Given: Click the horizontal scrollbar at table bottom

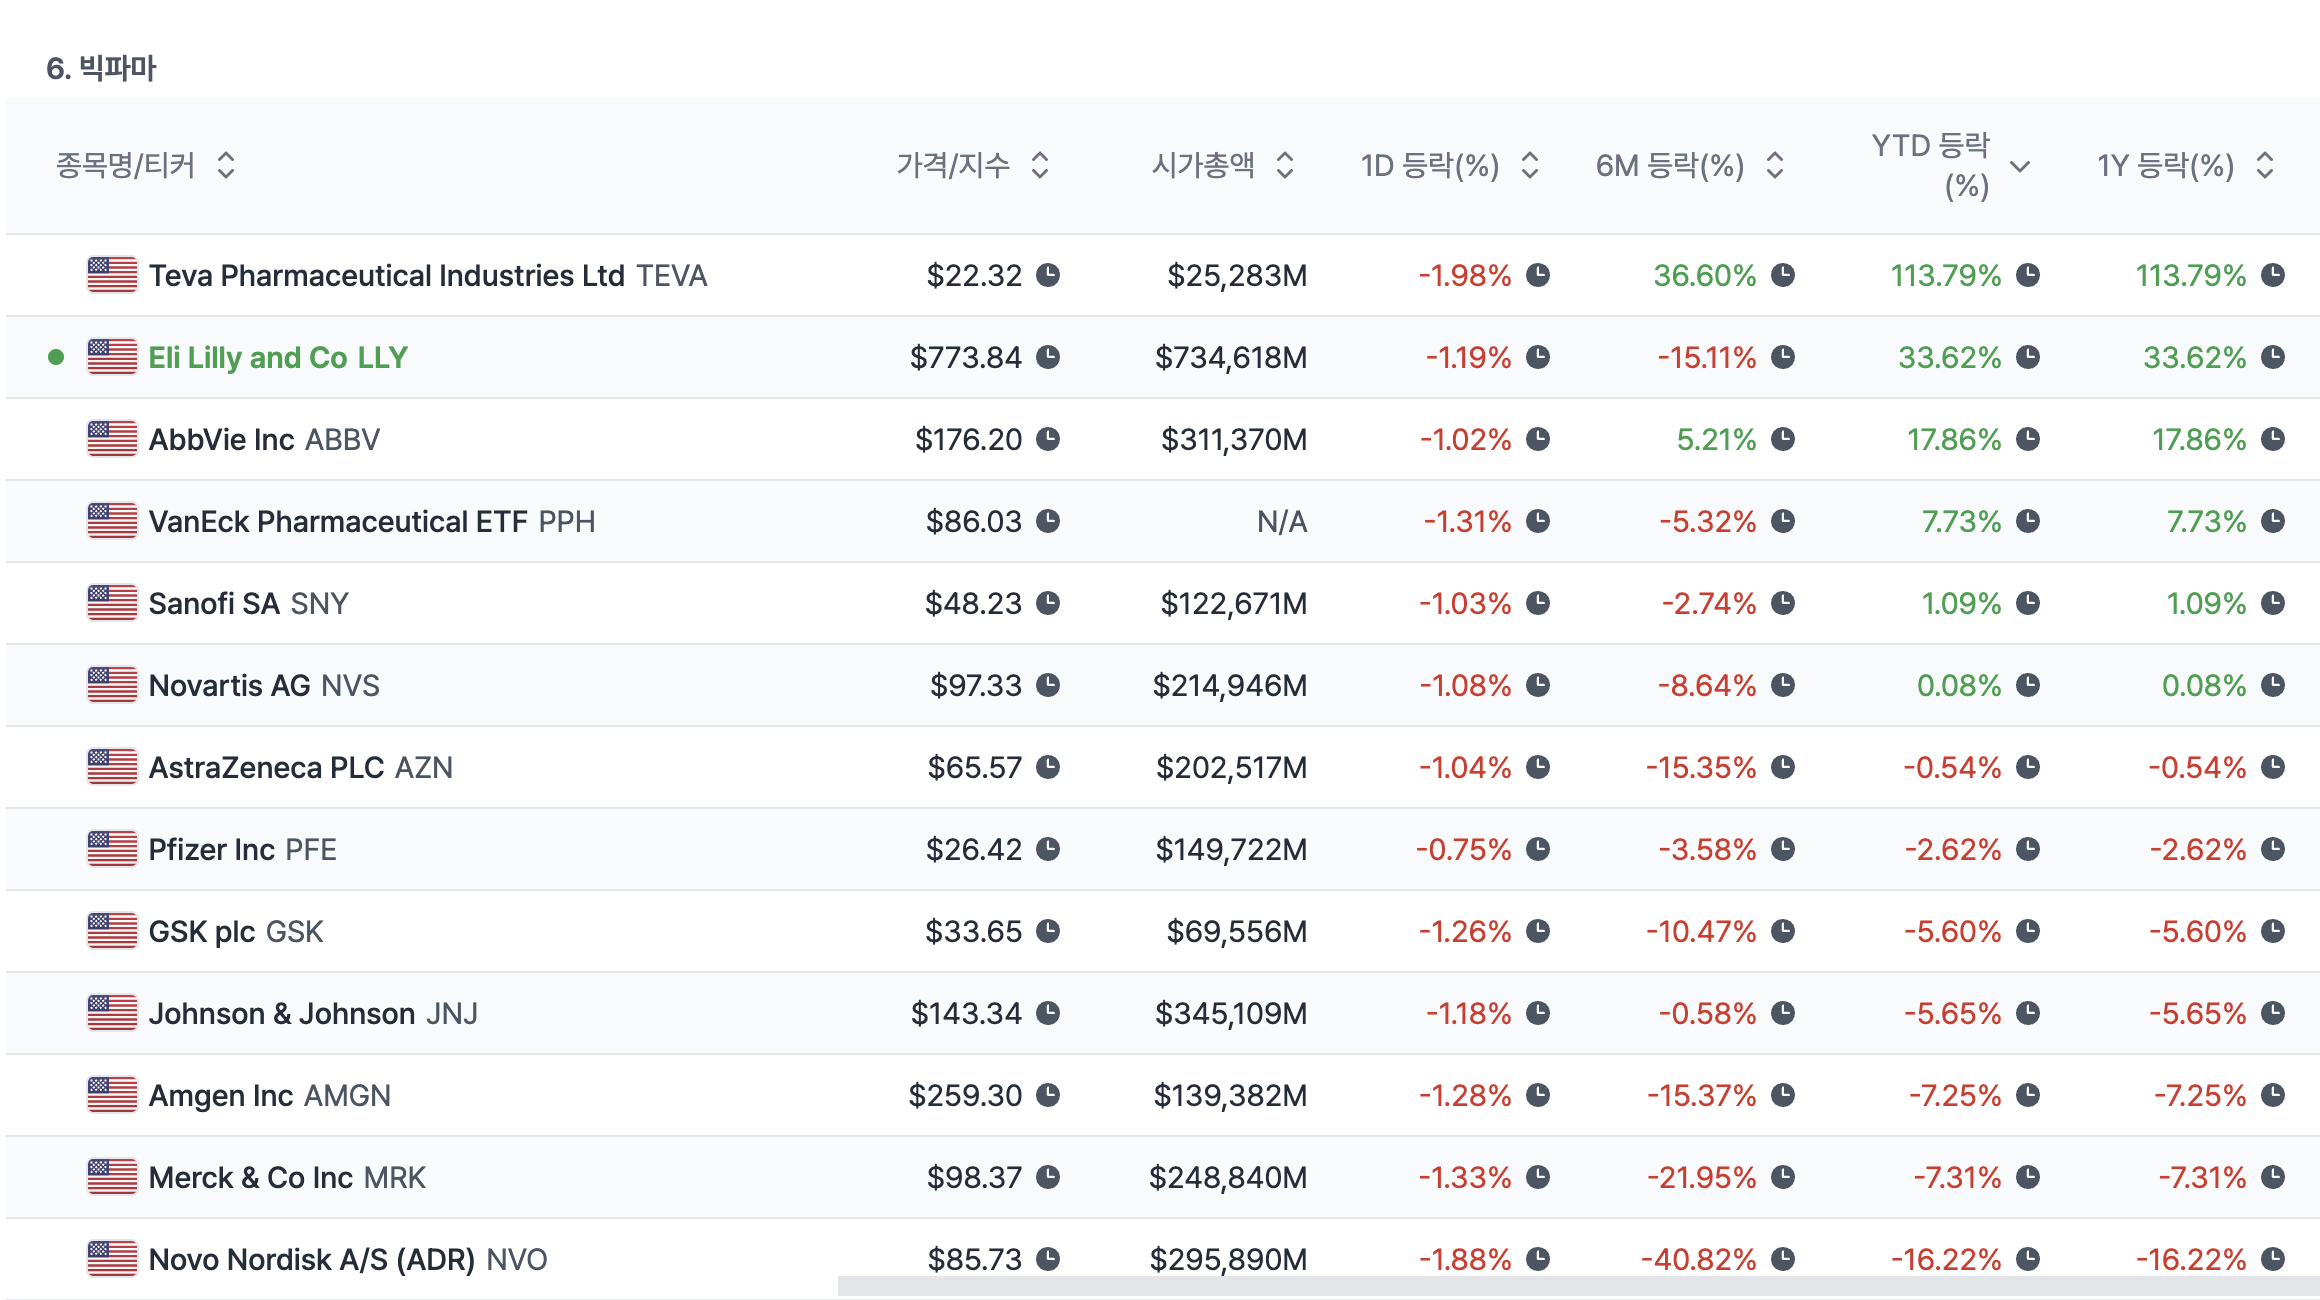Looking at the screenshot, I should point(1578,1286).
